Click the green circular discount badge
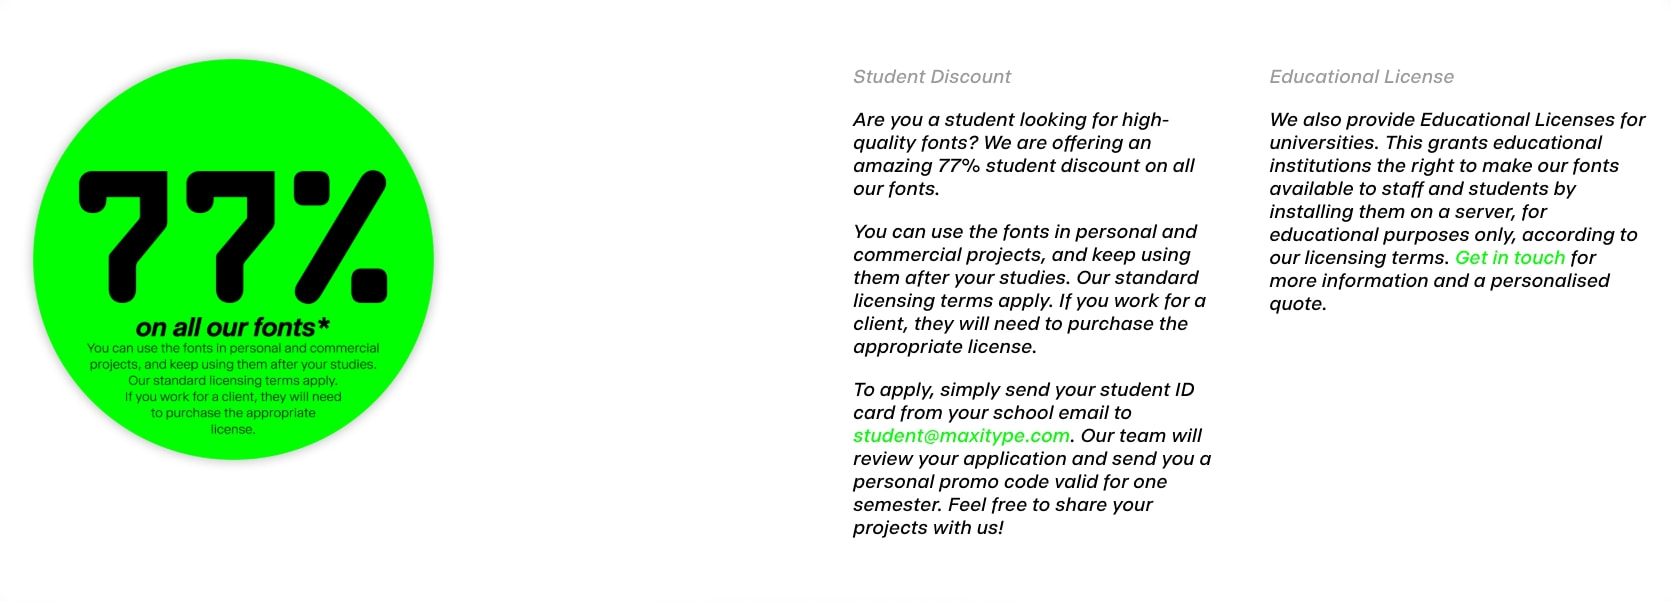 tap(233, 260)
